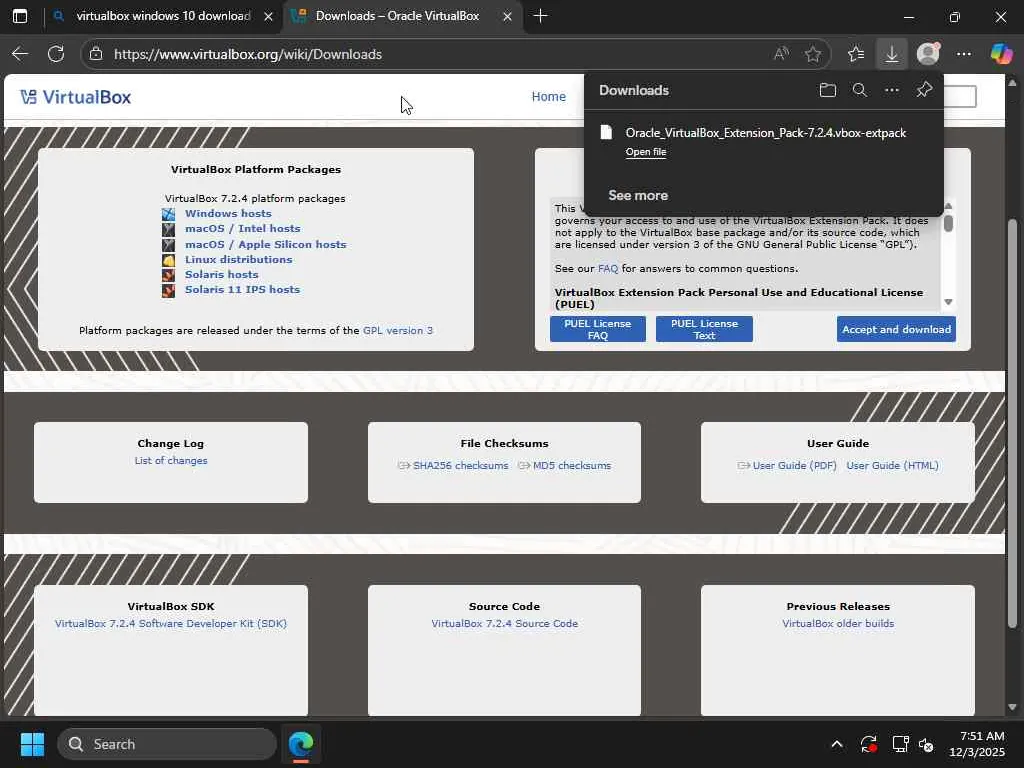Click the VirtualBox logo
Viewport: 1024px width, 768px height.
pos(75,97)
